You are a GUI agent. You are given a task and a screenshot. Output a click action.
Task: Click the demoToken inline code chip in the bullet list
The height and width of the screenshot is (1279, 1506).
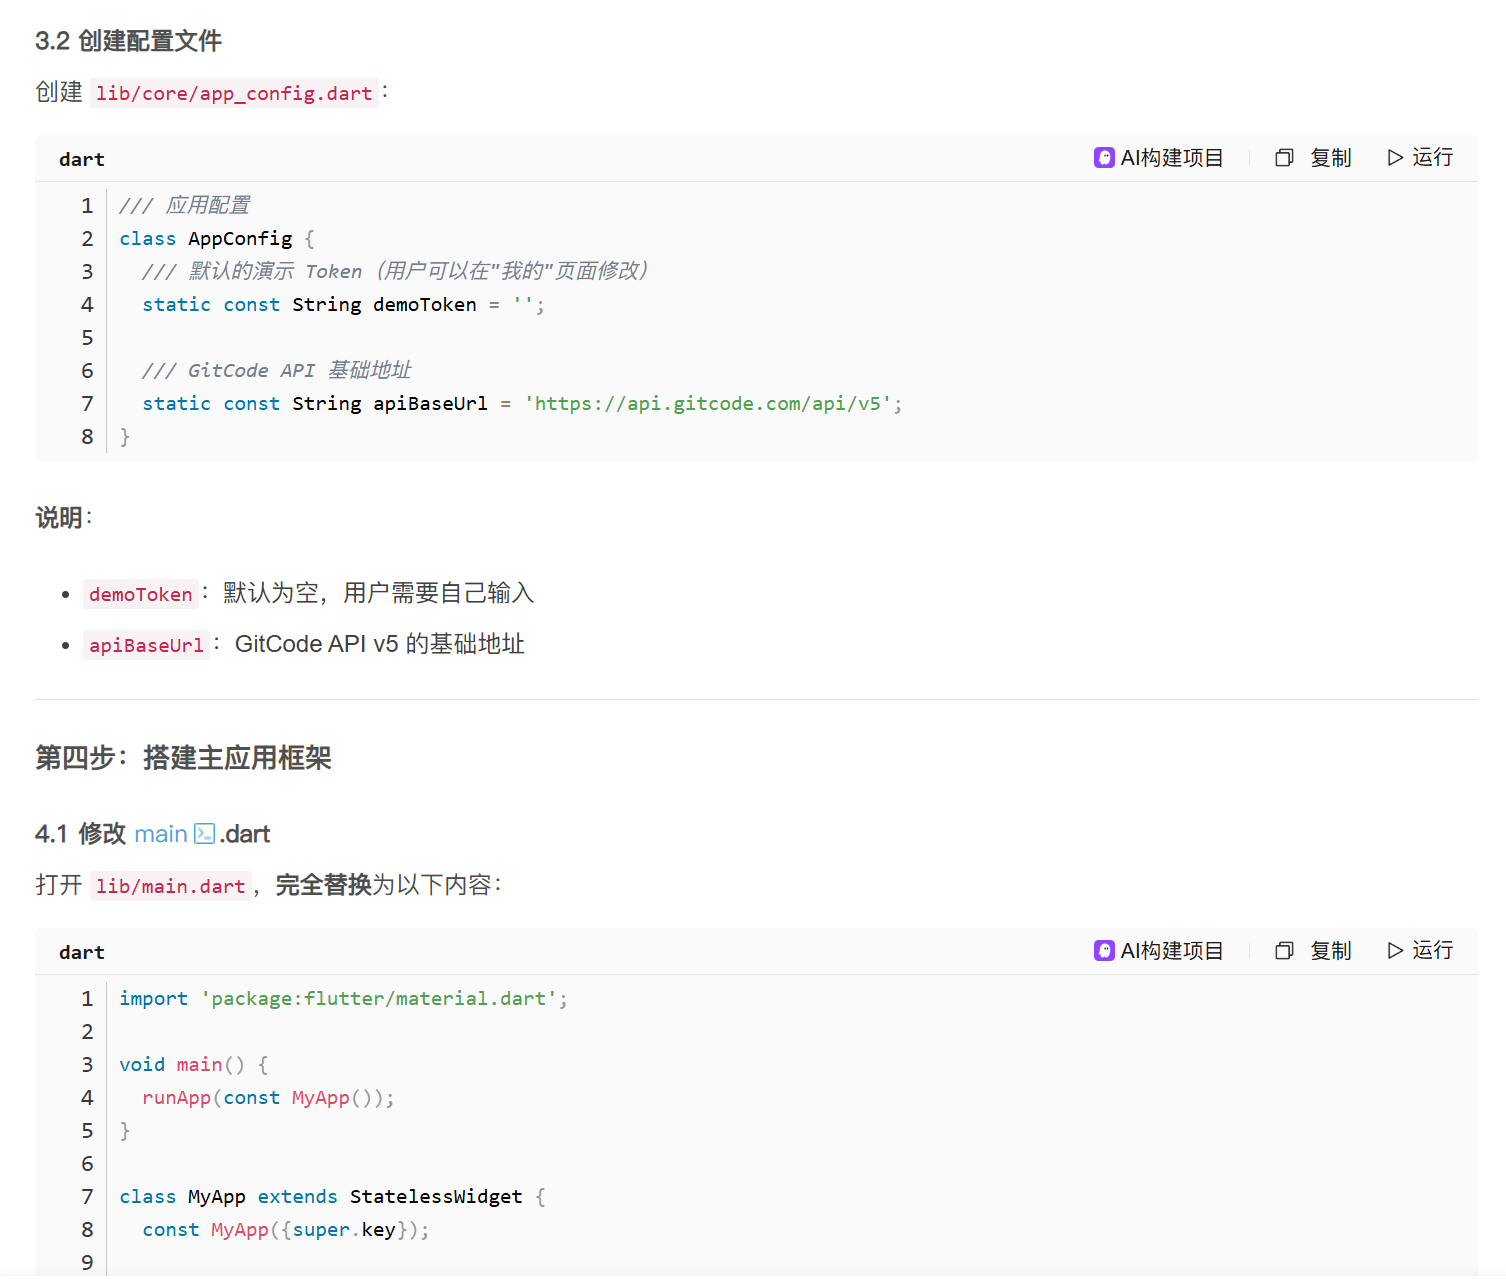tap(140, 594)
